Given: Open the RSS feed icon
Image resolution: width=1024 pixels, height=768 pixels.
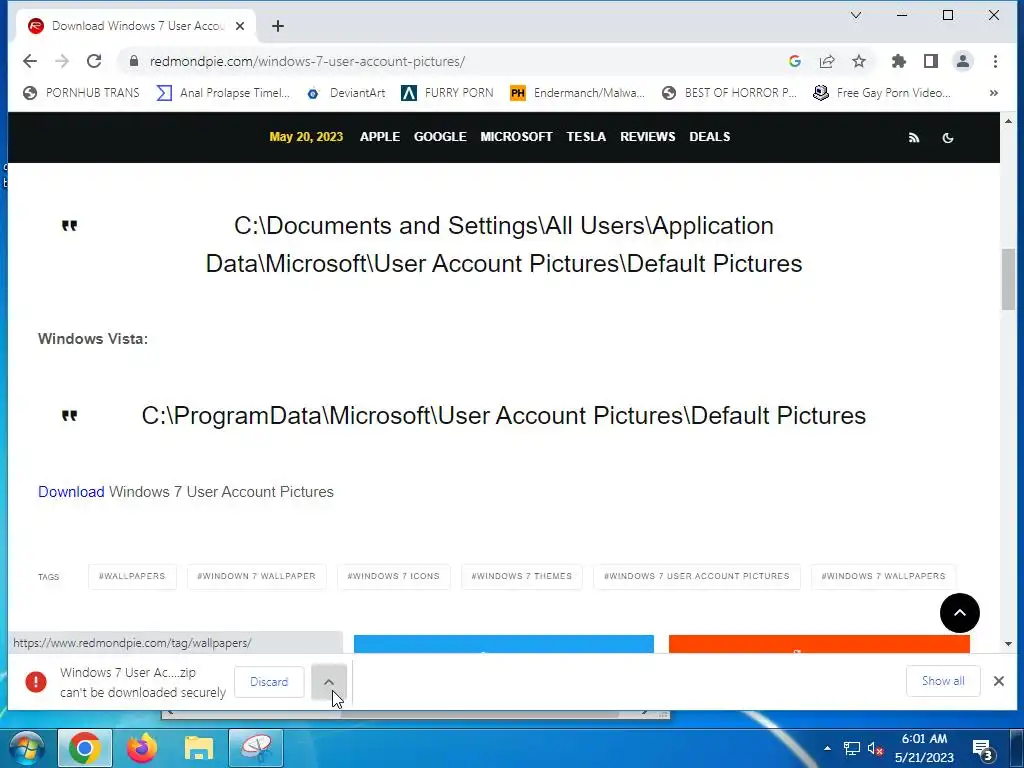Looking at the screenshot, I should point(914,137).
